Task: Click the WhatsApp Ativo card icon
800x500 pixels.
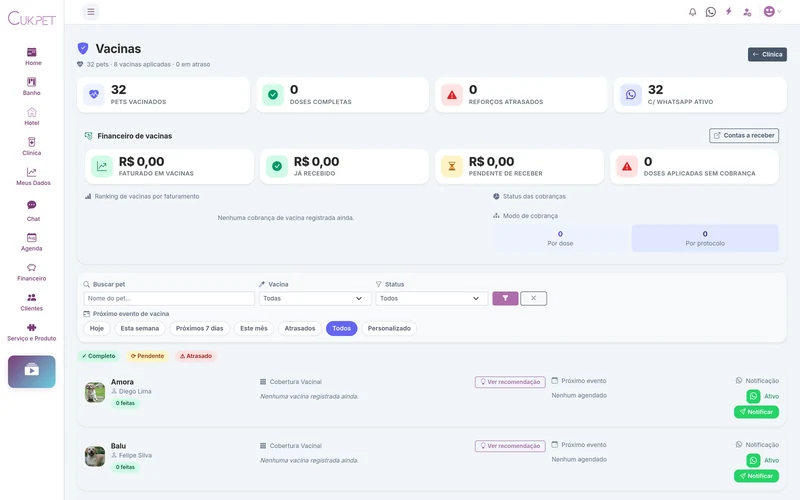Action: (x=631, y=94)
